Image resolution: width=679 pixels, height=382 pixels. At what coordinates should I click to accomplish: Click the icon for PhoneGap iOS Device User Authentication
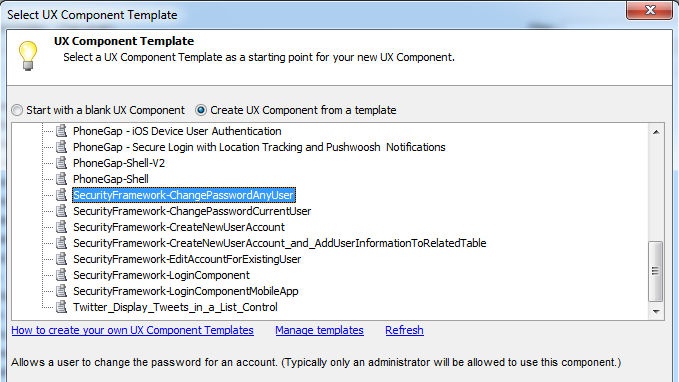[x=61, y=131]
